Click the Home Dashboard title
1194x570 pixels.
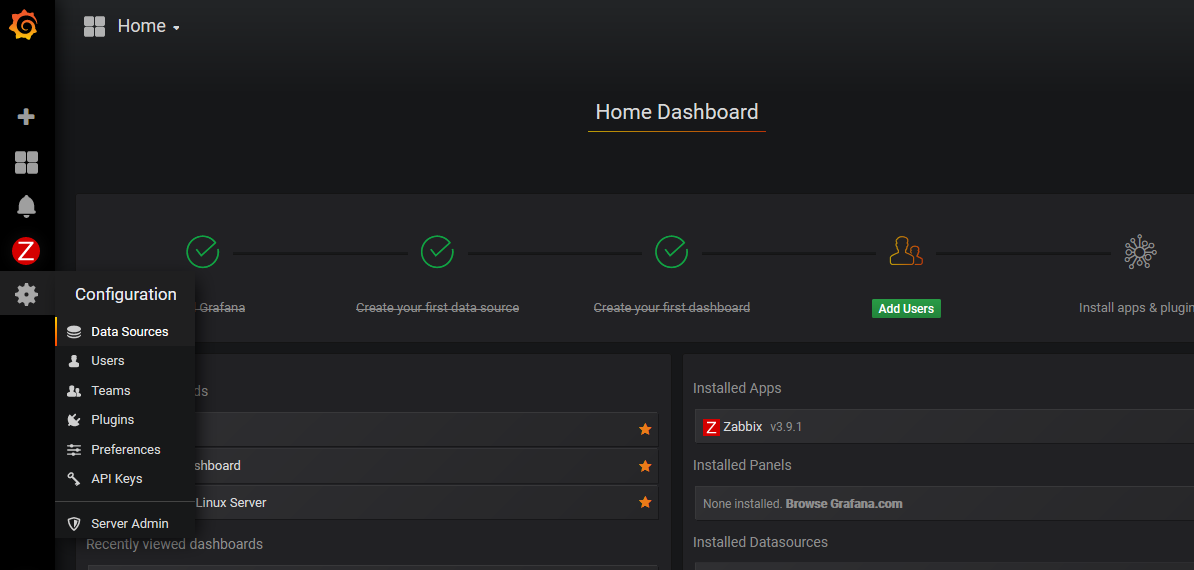click(676, 112)
